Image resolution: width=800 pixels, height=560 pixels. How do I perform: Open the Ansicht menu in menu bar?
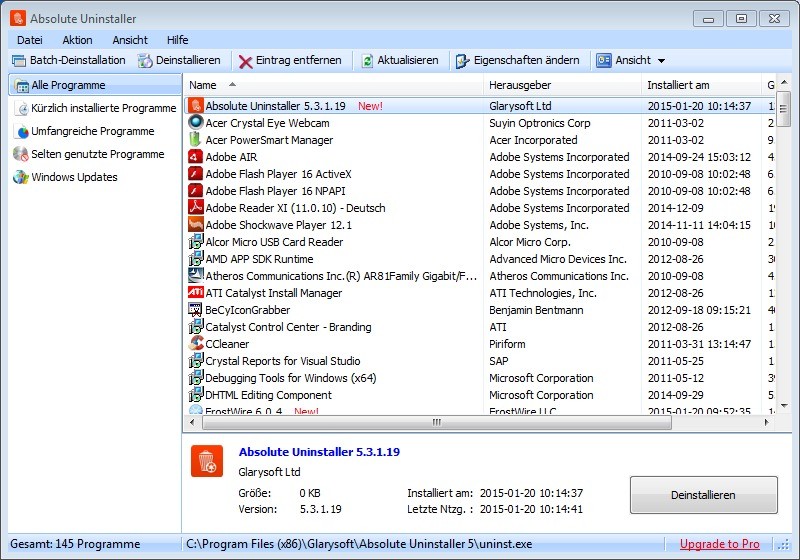[x=130, y=40]
